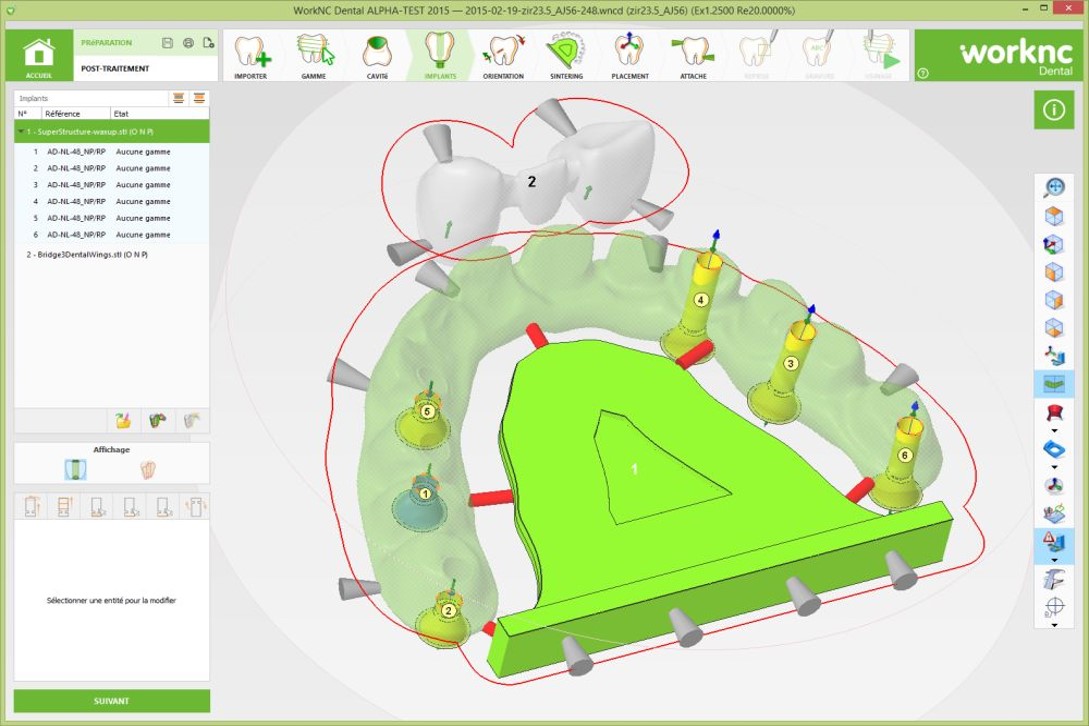Screen dimensions: 1089x726
Task: Toggle the highlighted warning triangle view button
Action: coord(1053,541)
